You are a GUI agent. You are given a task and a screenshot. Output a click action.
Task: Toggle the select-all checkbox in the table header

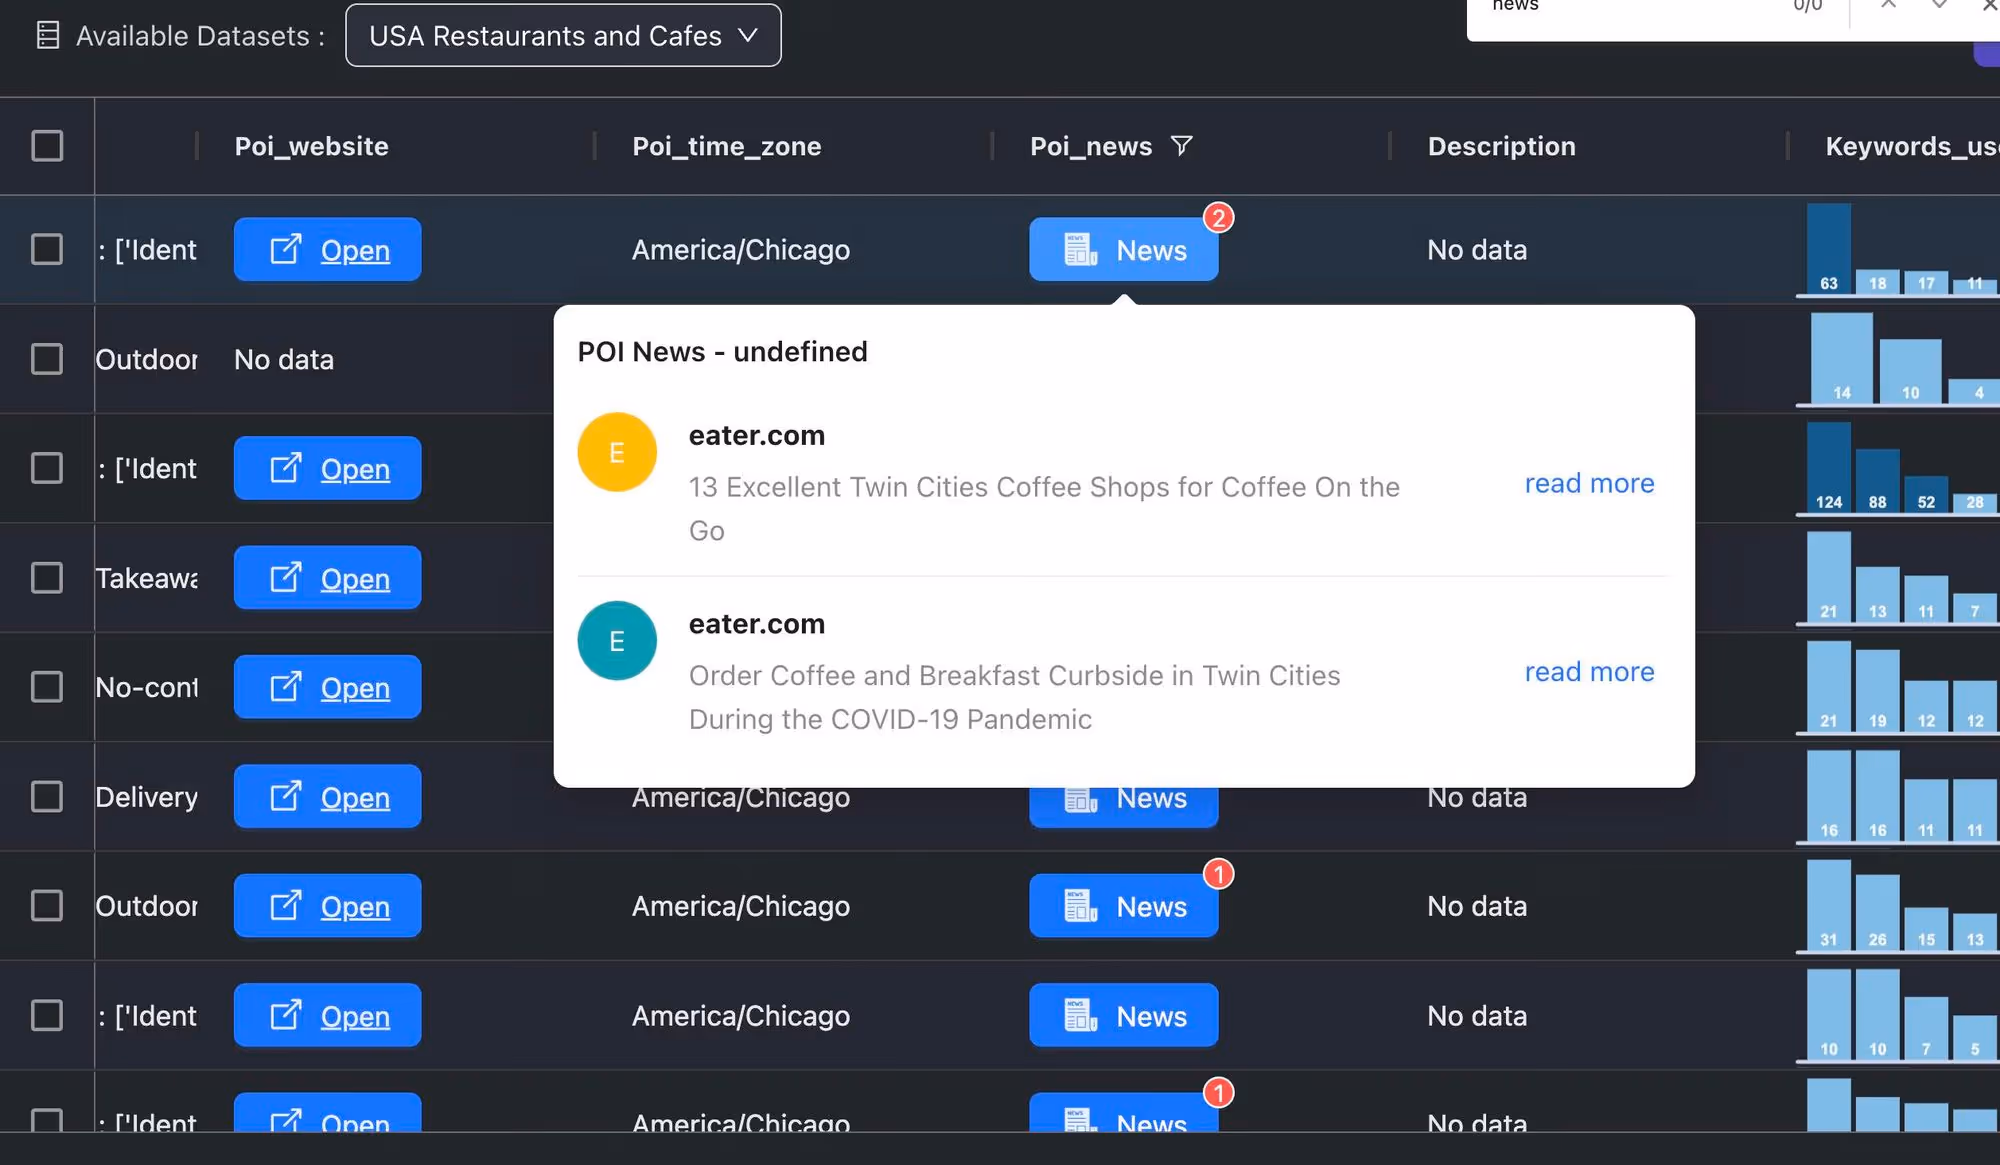pyautogui.click(x=47, y=146)
